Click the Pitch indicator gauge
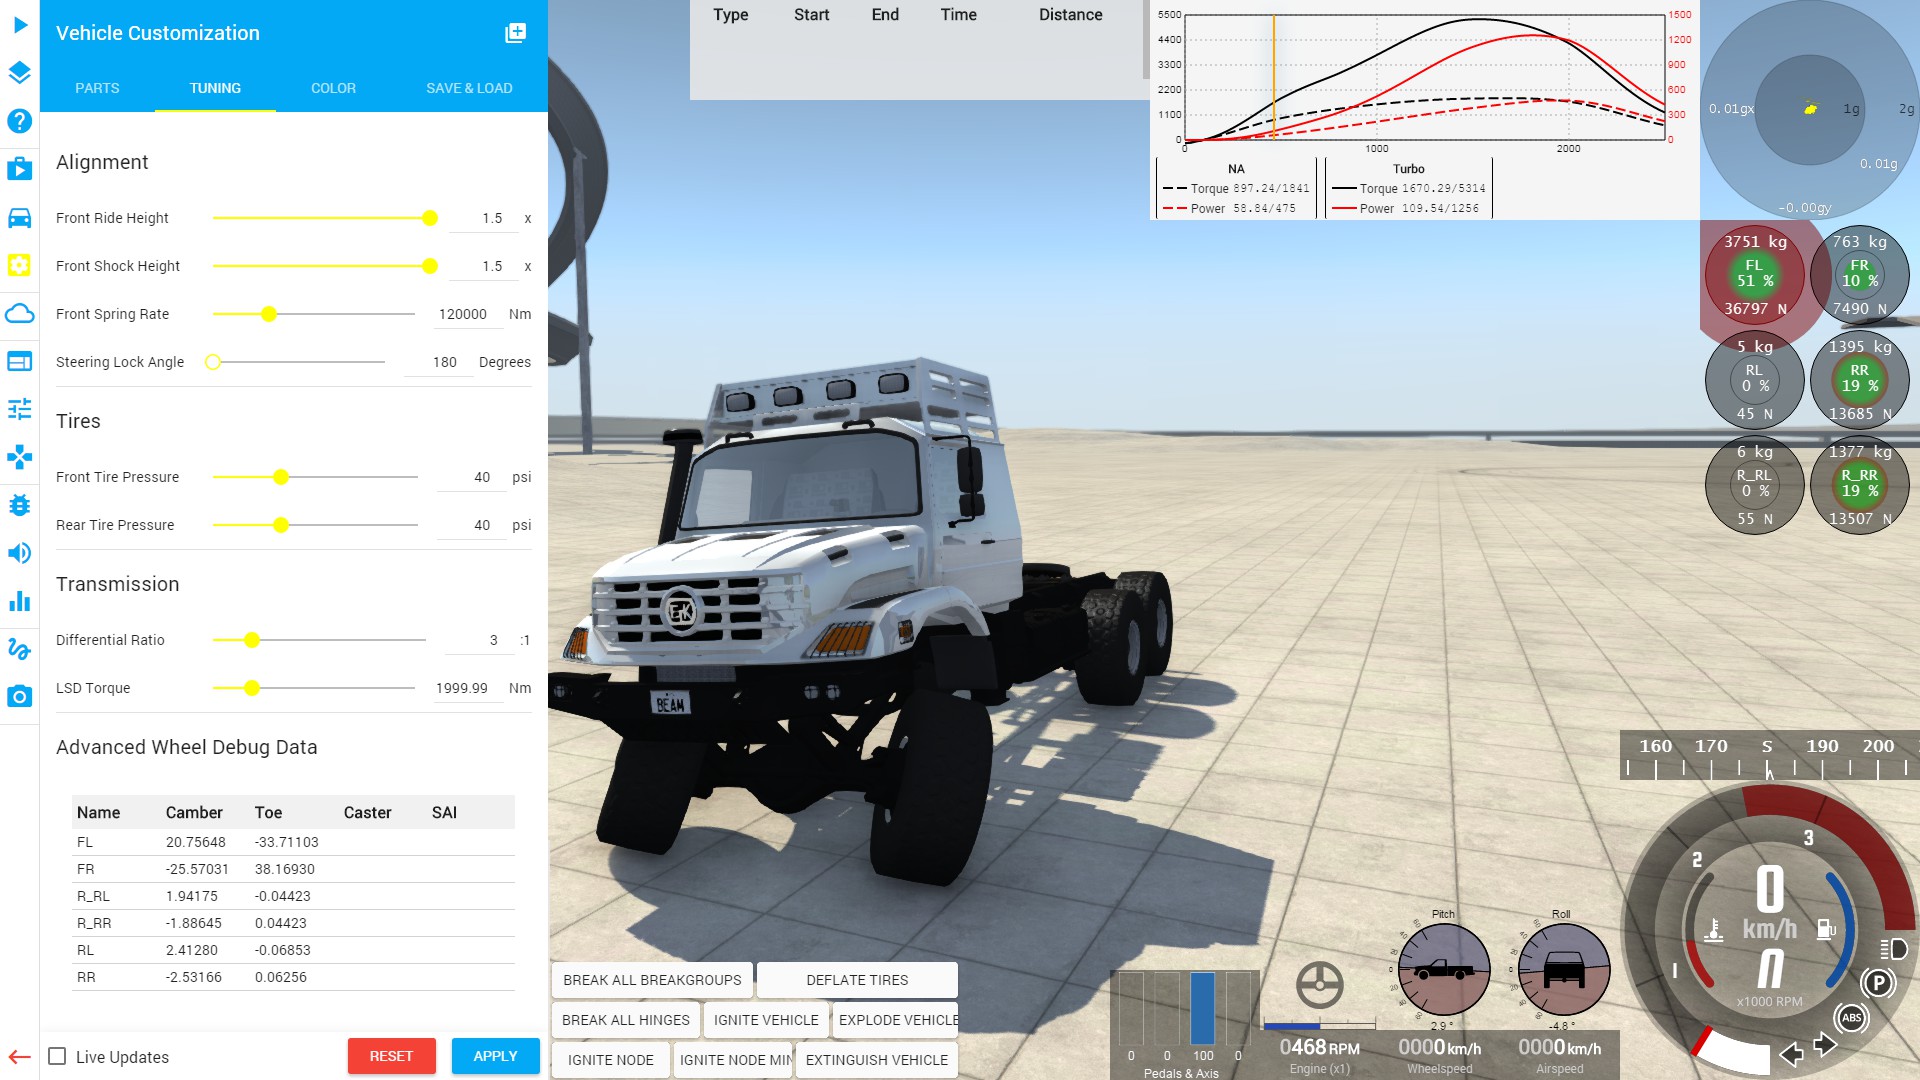This screenshot has height=1080, width=1920. (x=1443, y=968)
